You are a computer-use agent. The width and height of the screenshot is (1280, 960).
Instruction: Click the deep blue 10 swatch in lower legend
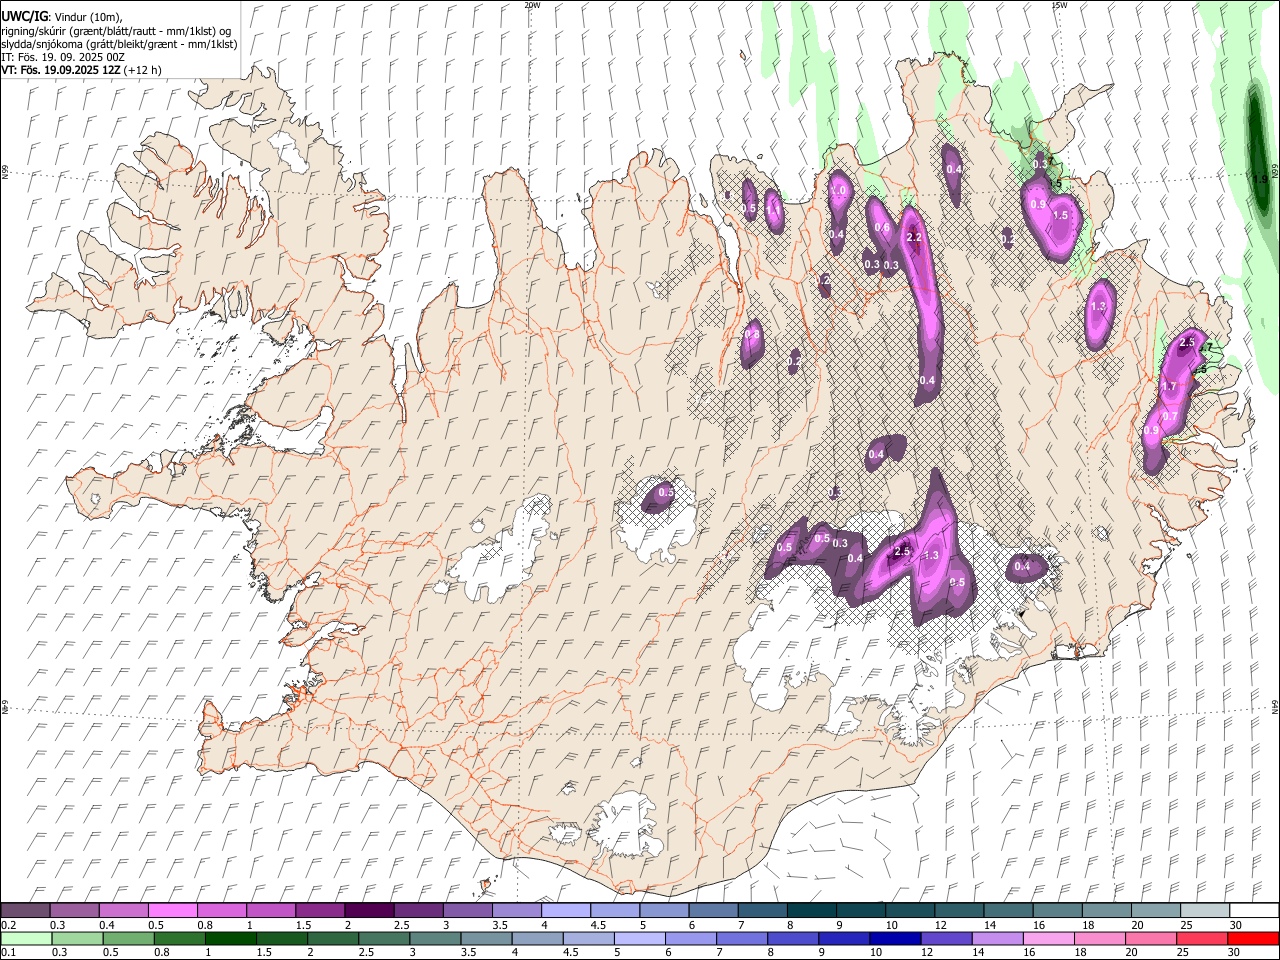pyautogui.click(x=896, y=939)
